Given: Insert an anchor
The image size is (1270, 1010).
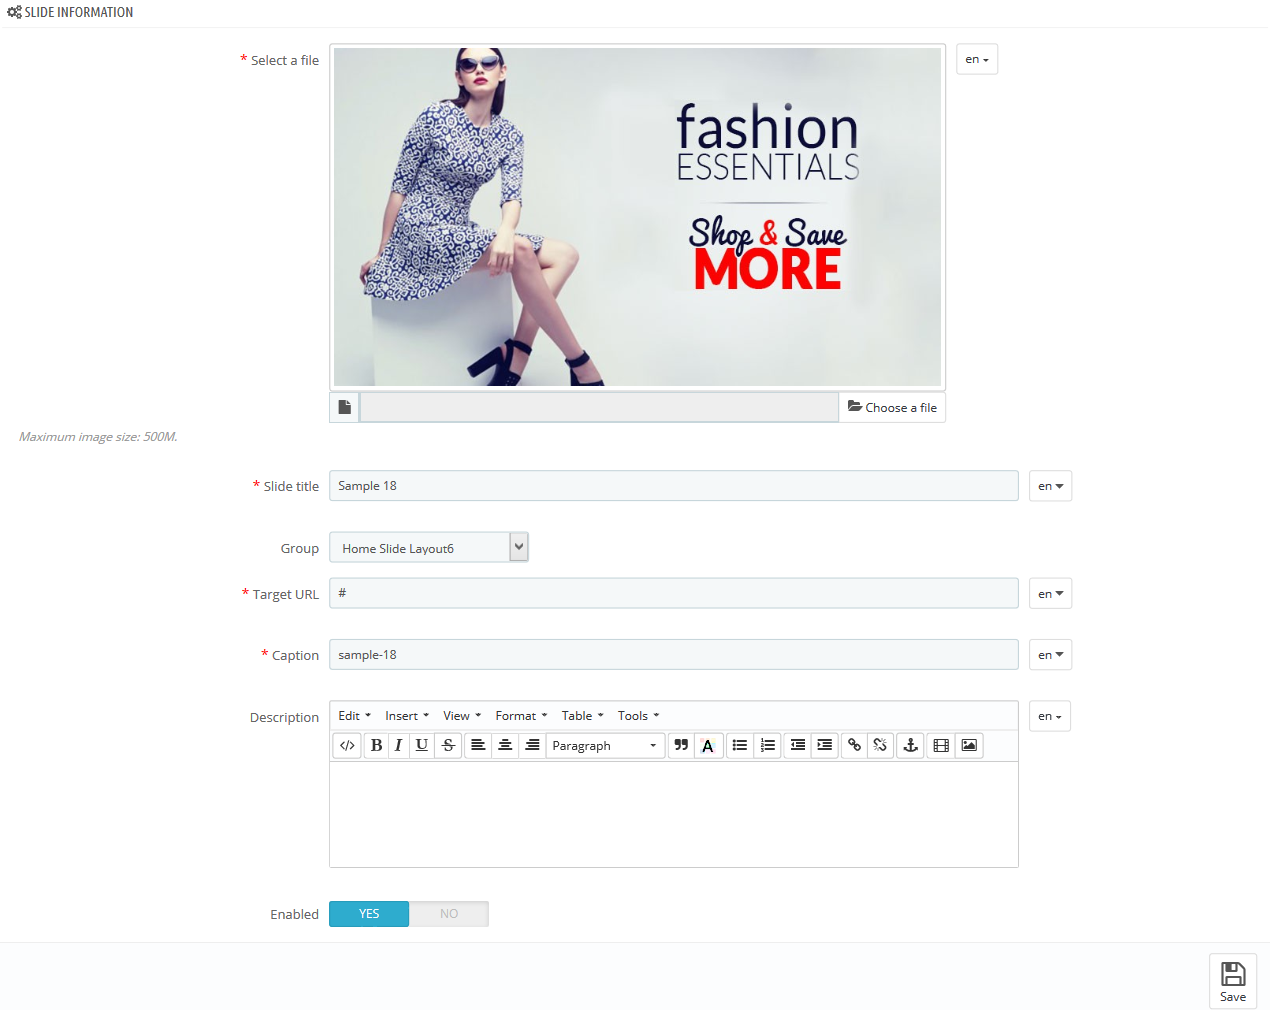Looking at the screenshot, I should pyautogui.click(x=910, y=745).
